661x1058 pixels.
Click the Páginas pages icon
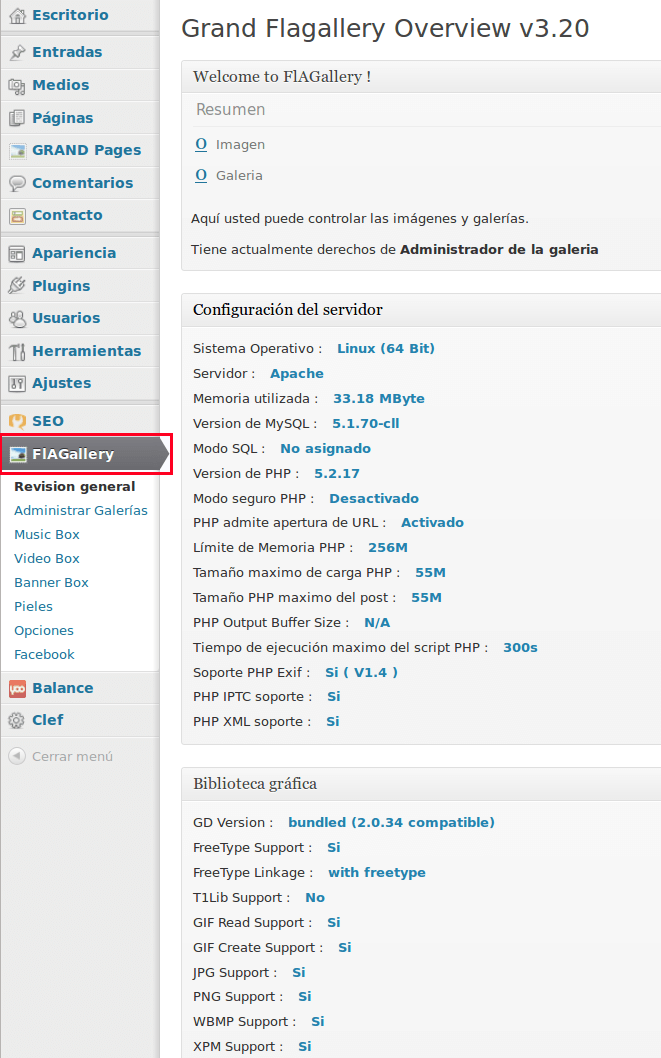tap(17, 119)
